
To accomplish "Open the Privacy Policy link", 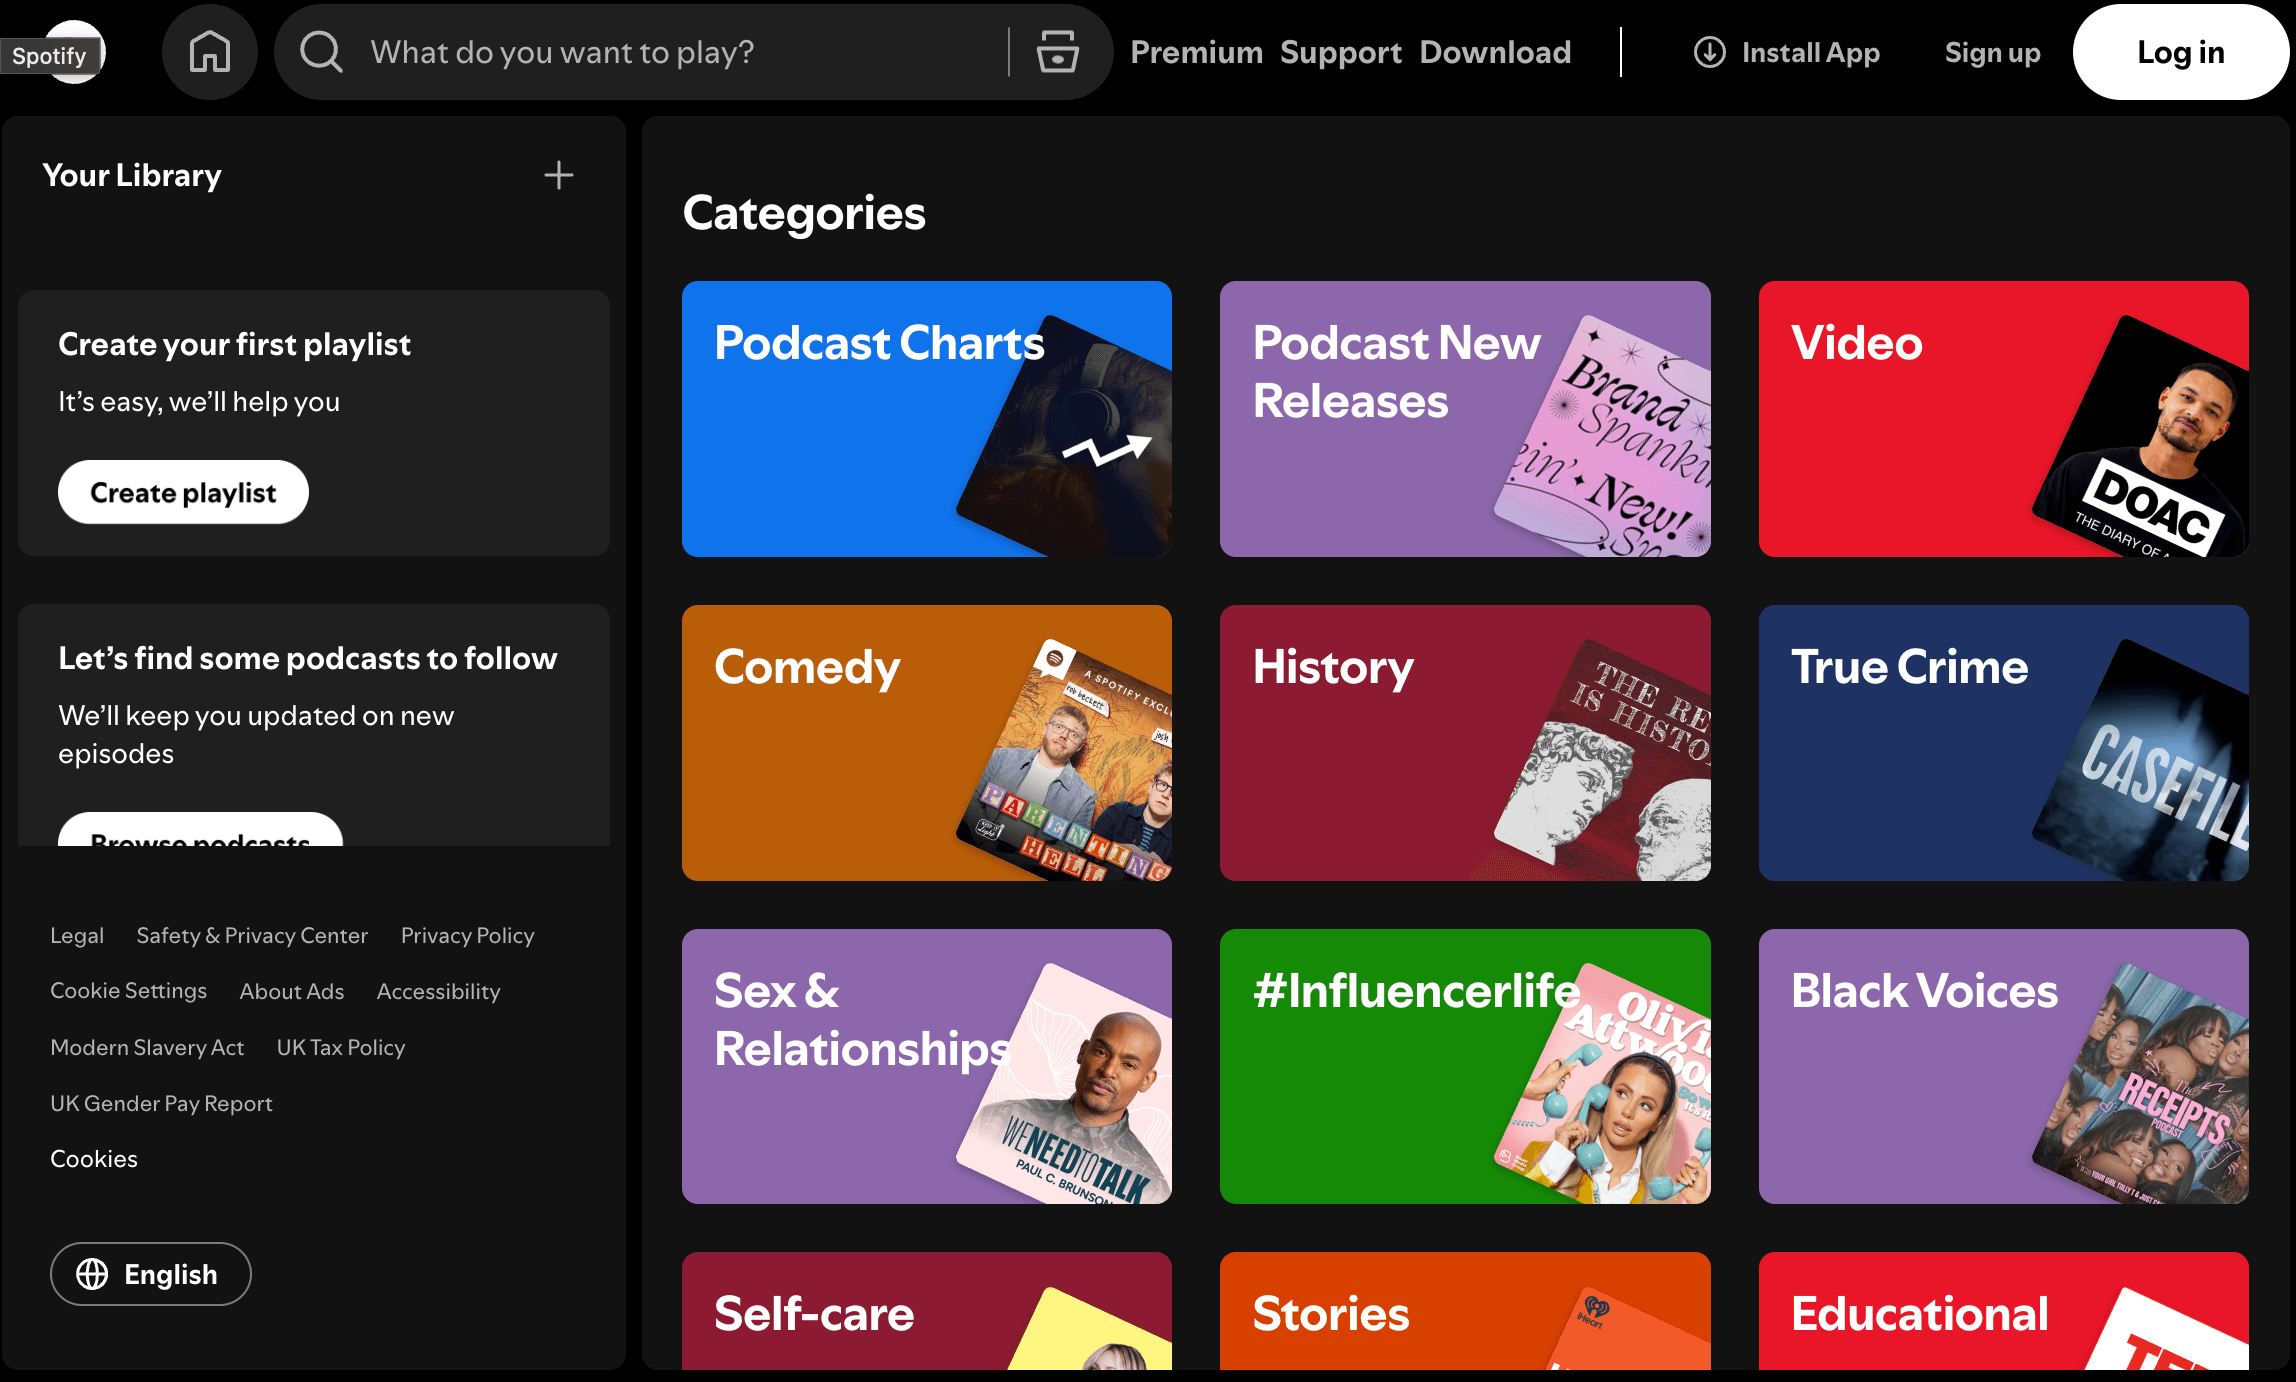I will [x=466, y=935].
